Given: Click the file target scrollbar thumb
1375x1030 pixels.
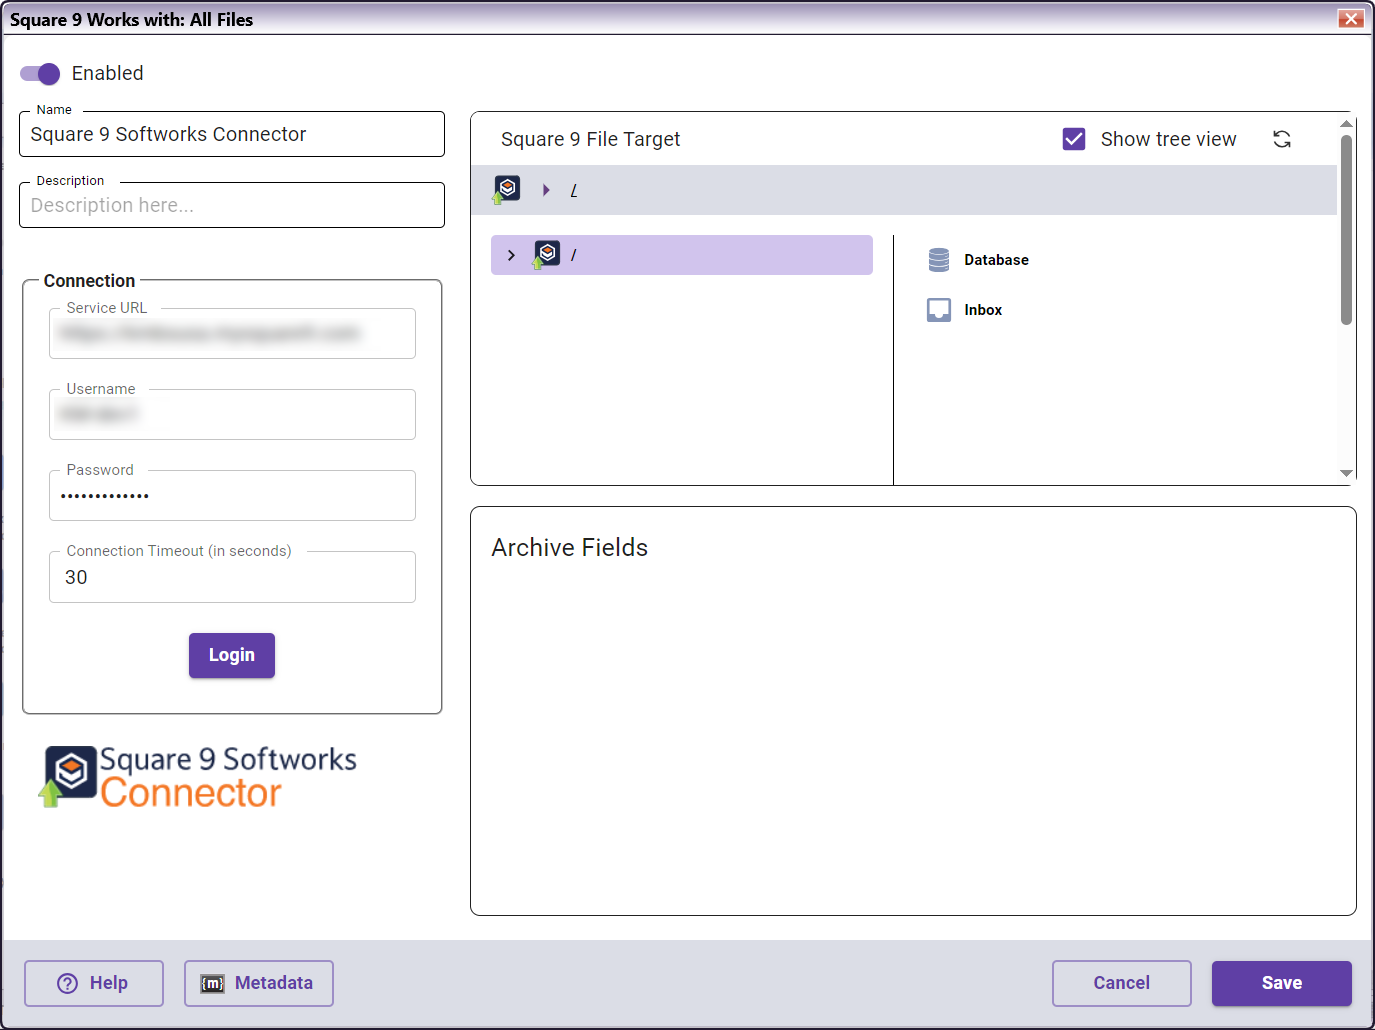Looking at the screenshot, I should click(1346, 230).
